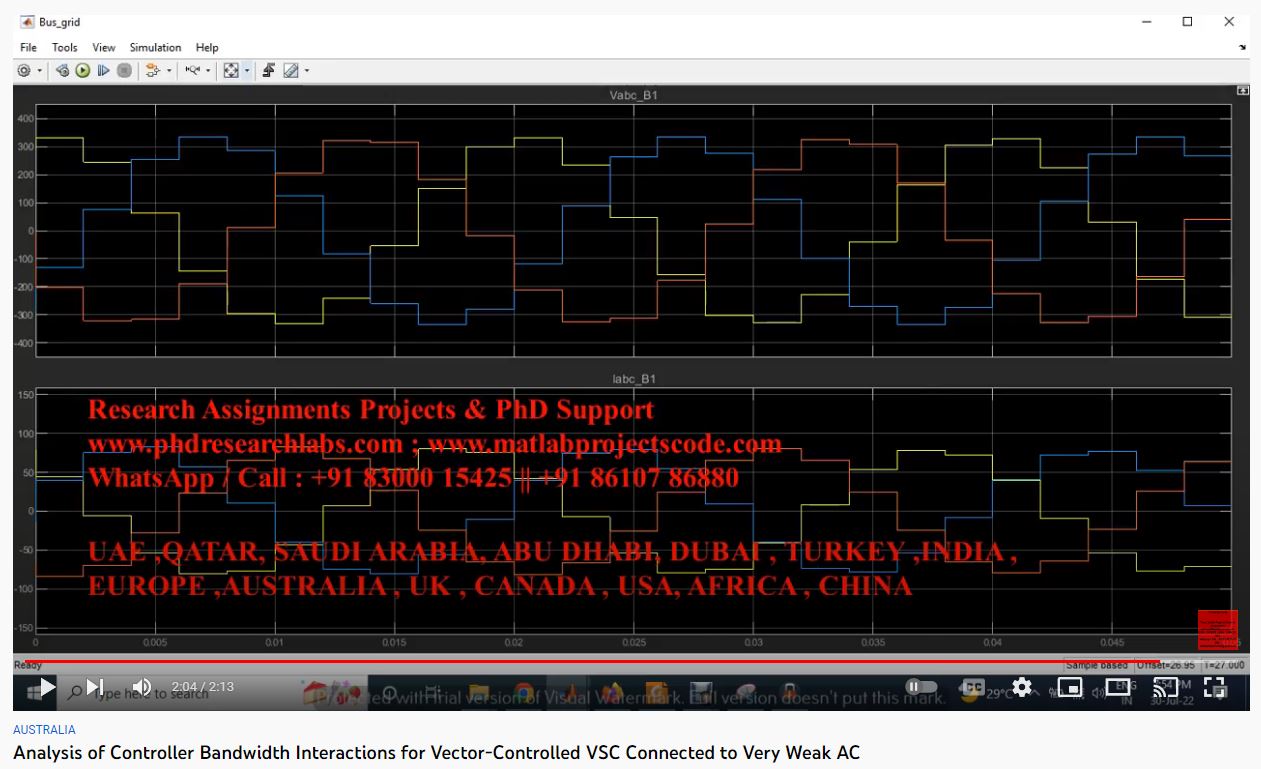Open the Tools menu
The width and height of the screenshot is (1261, 769).
pyautogui.click(x=65, y=47)
